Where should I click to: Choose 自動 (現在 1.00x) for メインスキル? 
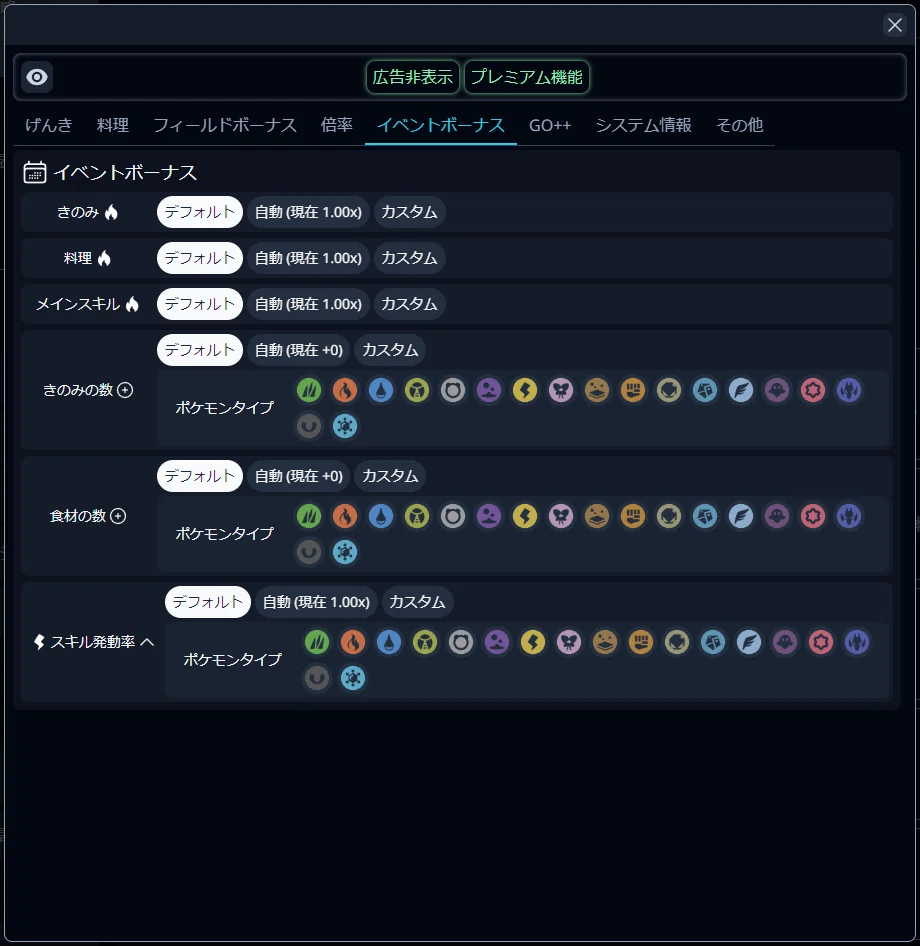[308, 304]
